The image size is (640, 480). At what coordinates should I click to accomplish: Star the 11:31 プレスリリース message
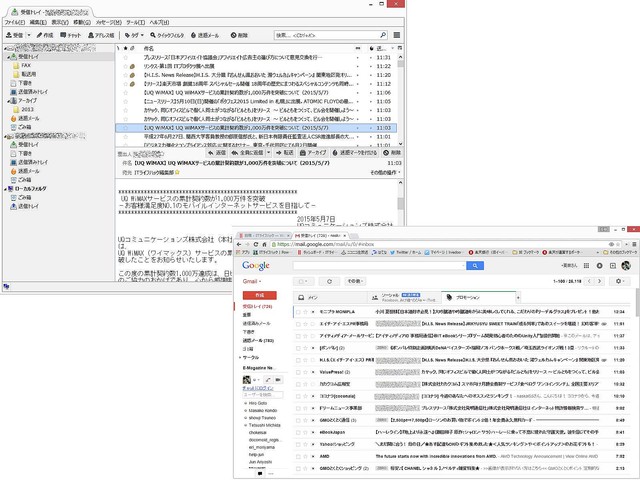pyautogui.click(x=125, y=58)
